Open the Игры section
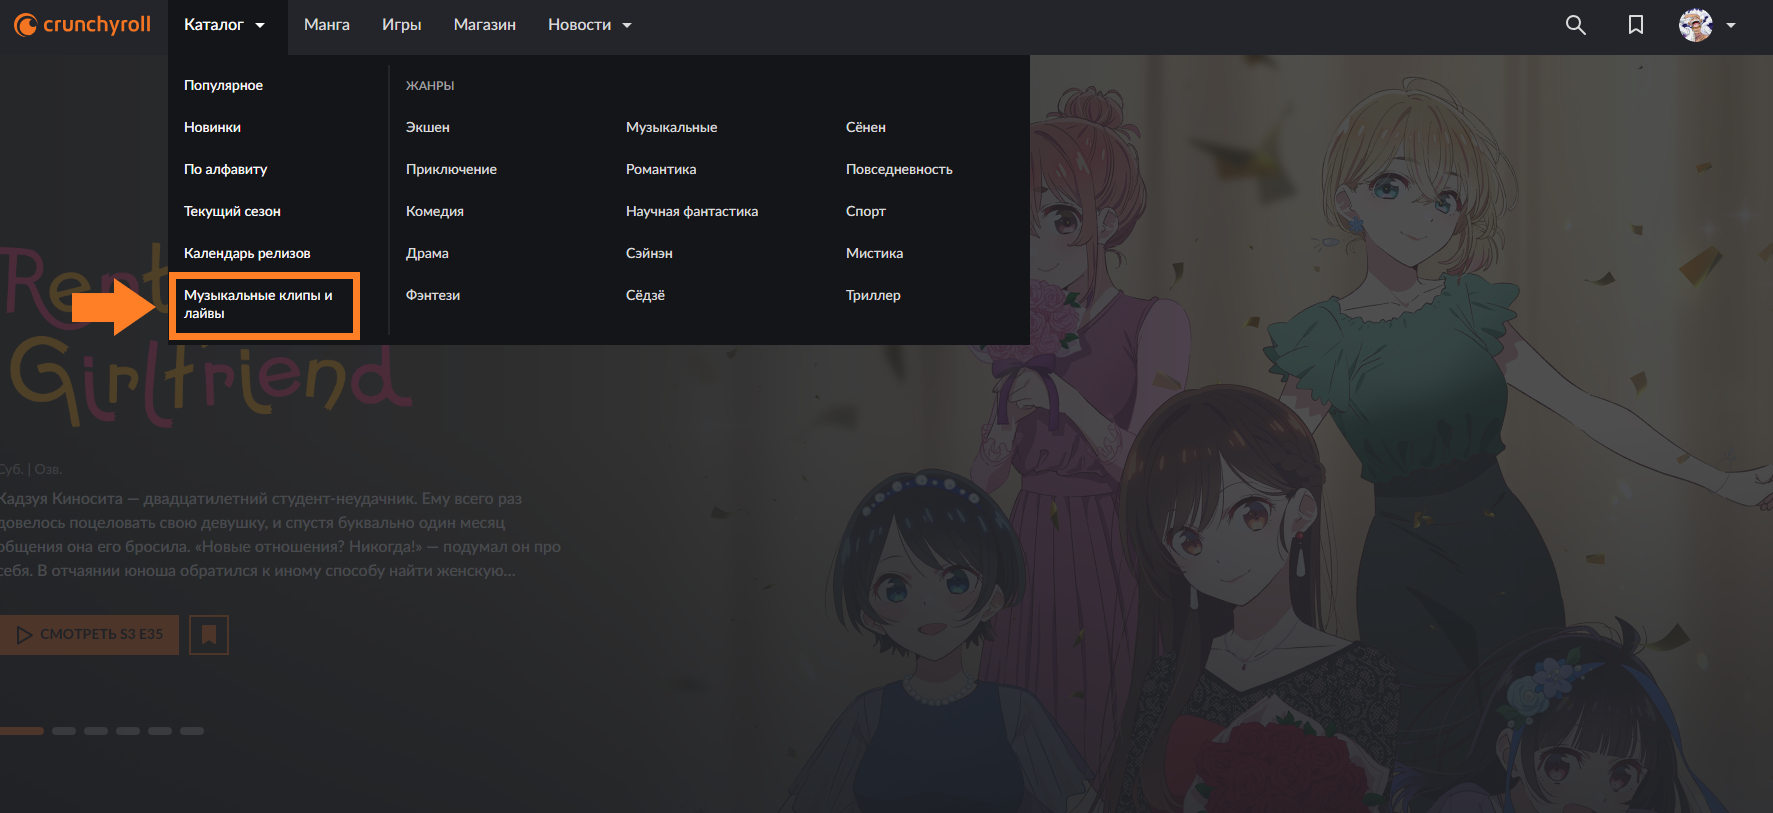 tap(402, 25)
